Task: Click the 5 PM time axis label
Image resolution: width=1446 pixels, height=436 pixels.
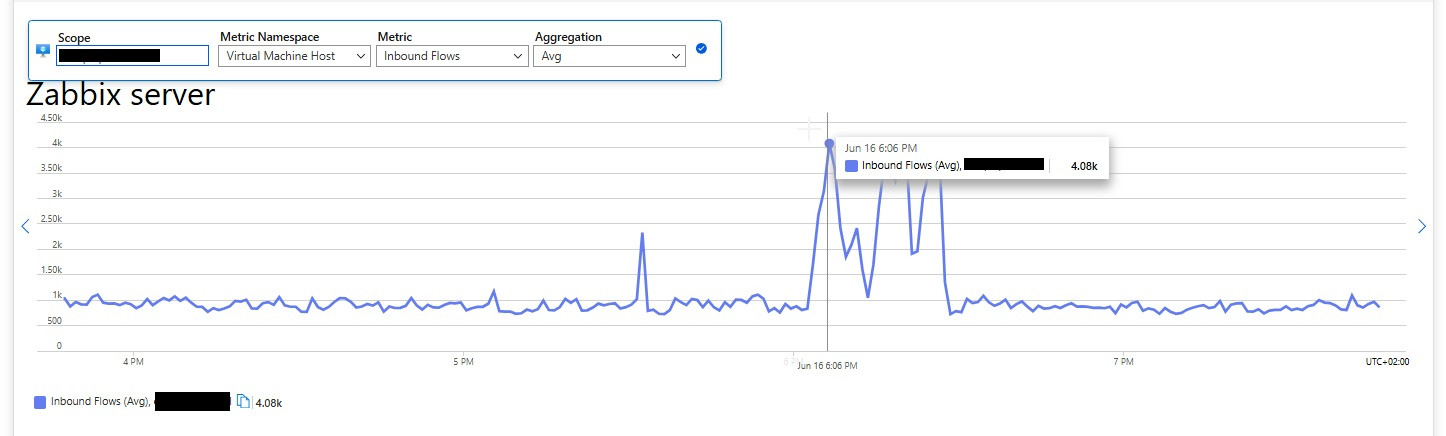Action: click(462, 360)
